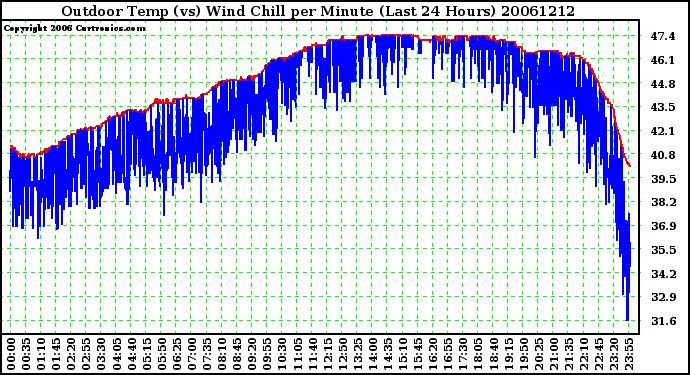Click the 22:45 time axis label

click(598, 354)
